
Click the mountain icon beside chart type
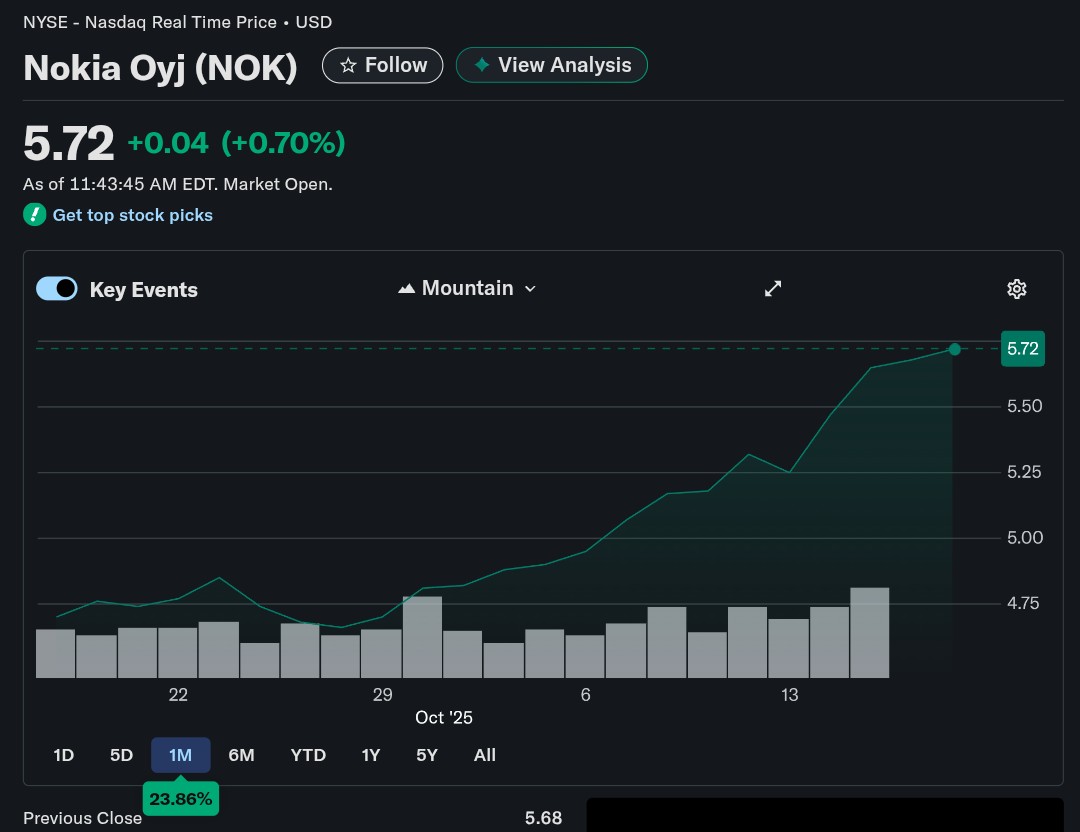[406, 289]
